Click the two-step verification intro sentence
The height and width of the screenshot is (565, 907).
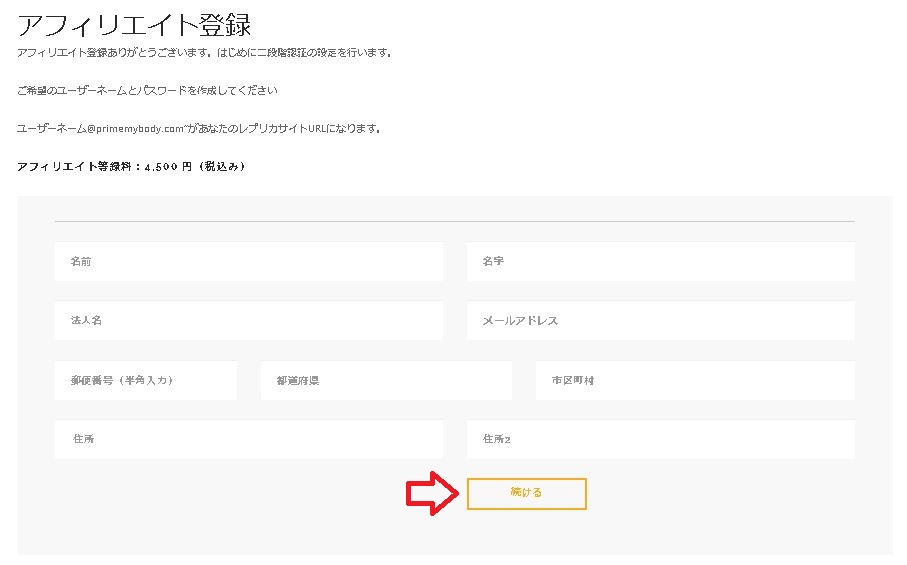(x=205, y=52)
